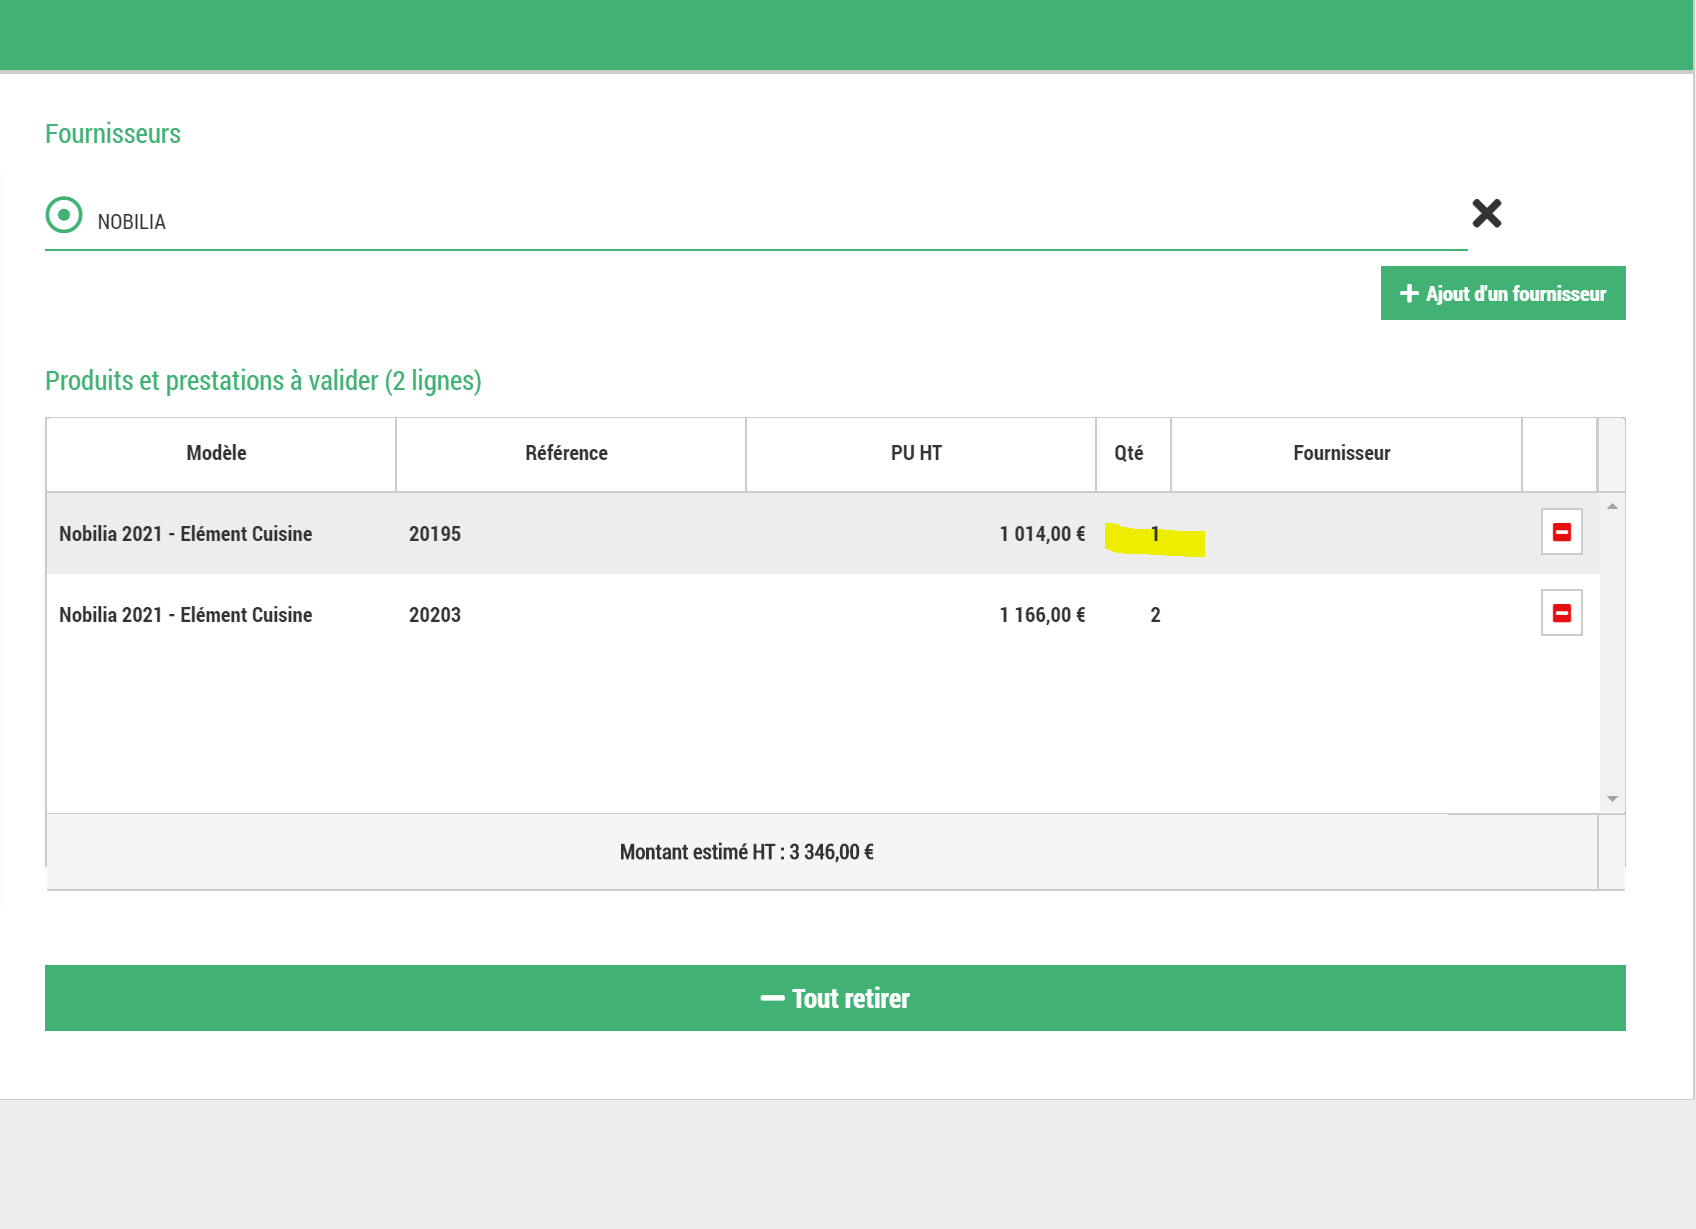
Task: Select the NOBILIA radio button
Action: point(64,215)
